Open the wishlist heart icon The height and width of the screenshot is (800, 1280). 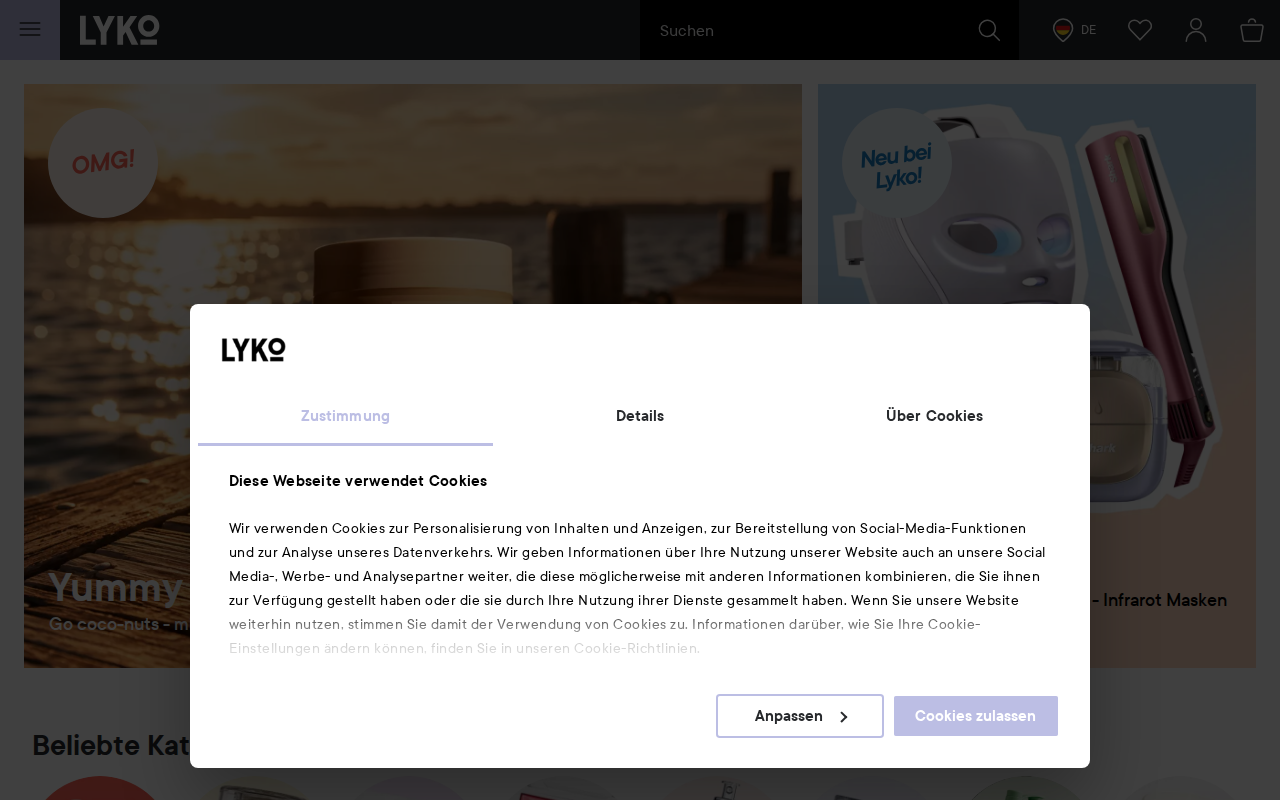pyautogui.click(x=1140, y=30)
